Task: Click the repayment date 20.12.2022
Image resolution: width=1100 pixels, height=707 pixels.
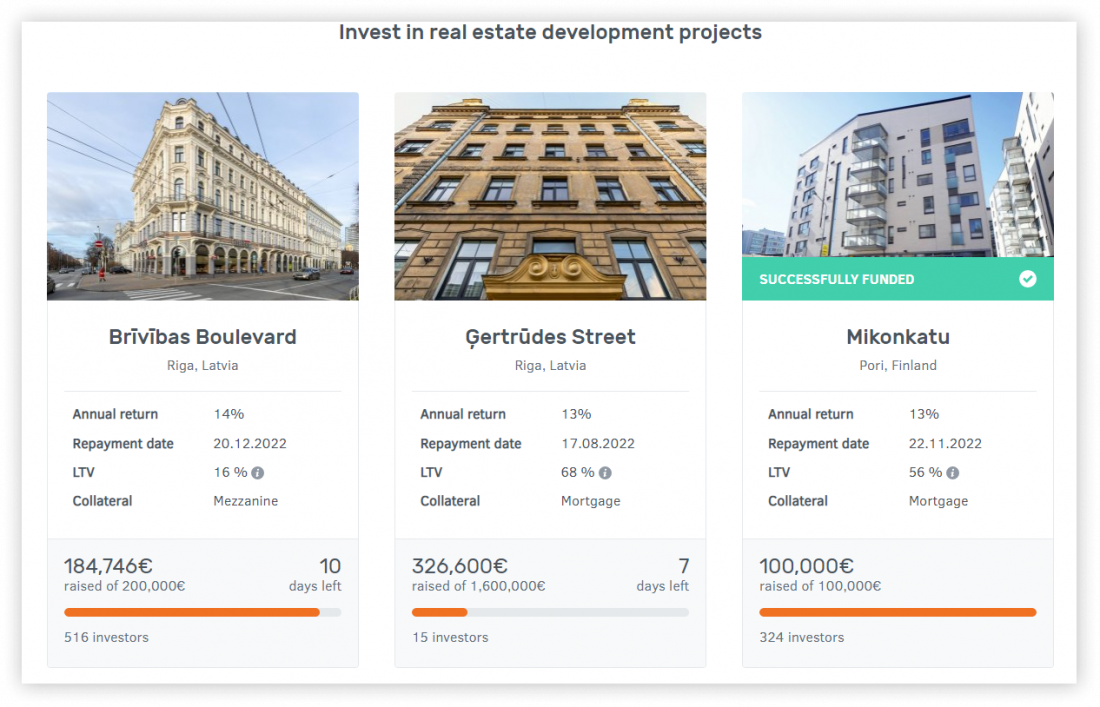Action: pos(250,444)
